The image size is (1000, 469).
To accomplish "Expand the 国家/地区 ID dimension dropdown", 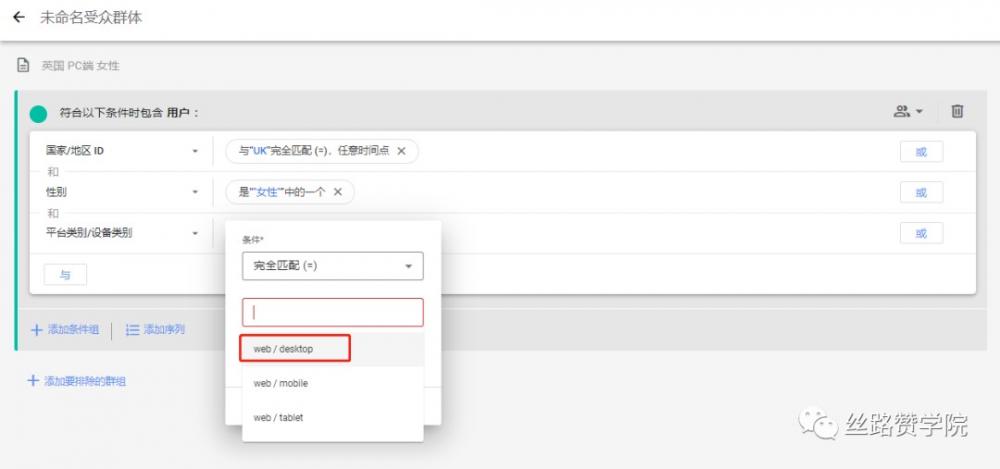I will pyautogui.click(x=195, y=151).
